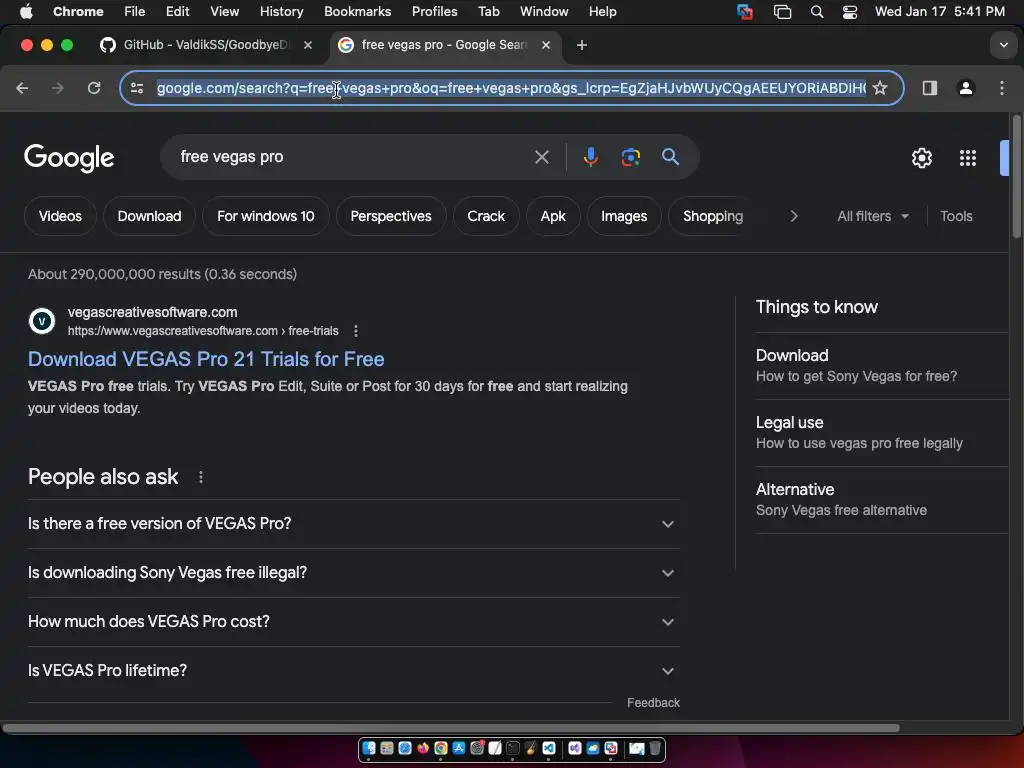This screenshot has width=1024, height=768.
Task: Go back using the browser back arrow
Action: (22, 88)
